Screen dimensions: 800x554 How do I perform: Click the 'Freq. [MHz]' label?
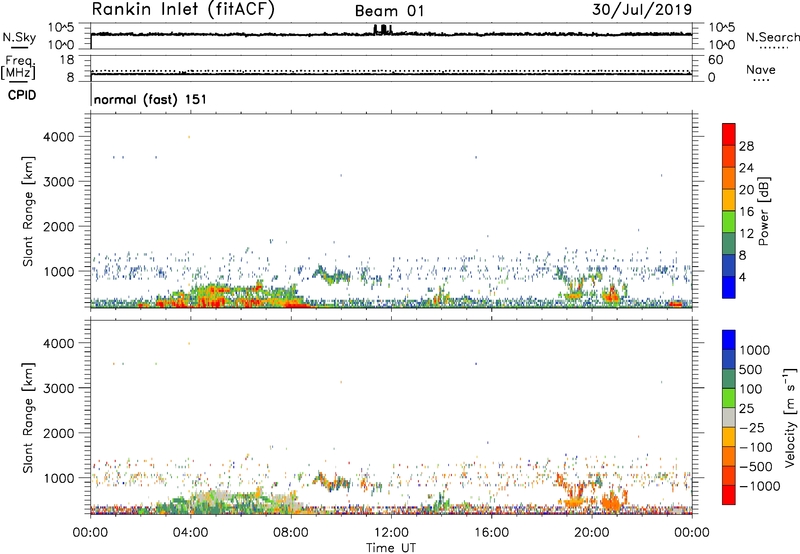pyautogui.click(x=18, y=68)
